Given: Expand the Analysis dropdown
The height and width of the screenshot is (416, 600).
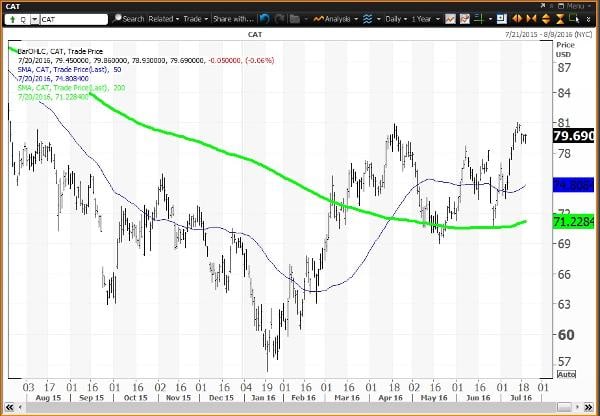Looking at the screenshot, I should [x=341, y=18].
